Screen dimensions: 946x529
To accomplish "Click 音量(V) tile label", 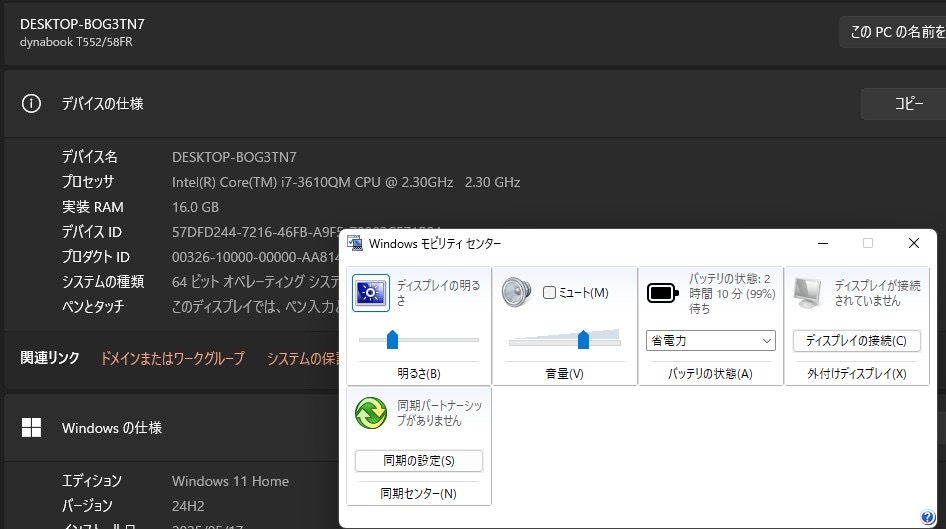I will pyautogui.click(x=565, y=373).
